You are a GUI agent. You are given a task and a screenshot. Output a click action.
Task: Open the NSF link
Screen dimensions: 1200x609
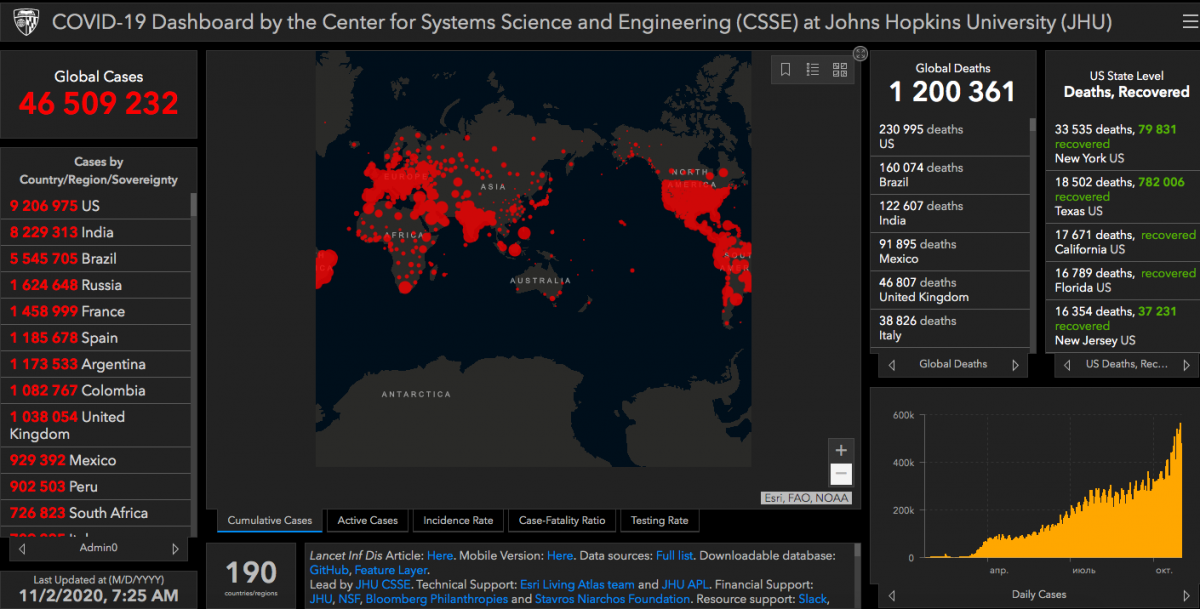coord(349,599)
